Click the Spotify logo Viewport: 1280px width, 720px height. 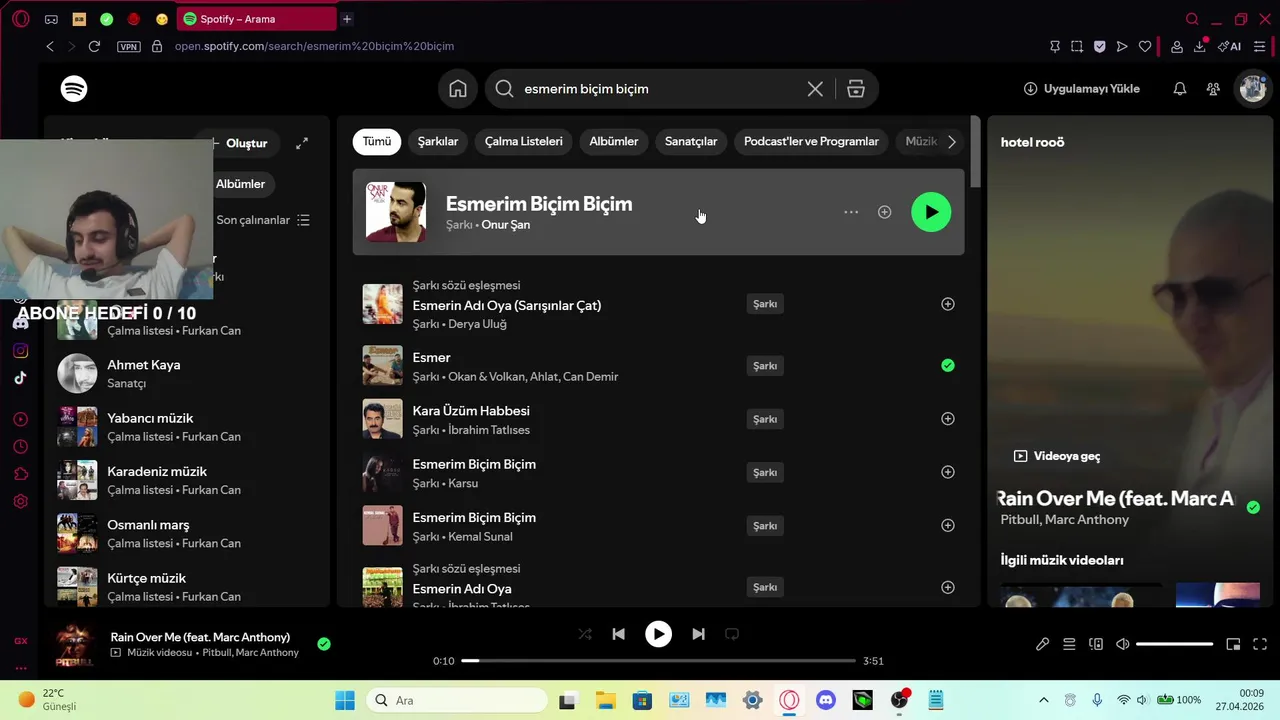(74, 89)
